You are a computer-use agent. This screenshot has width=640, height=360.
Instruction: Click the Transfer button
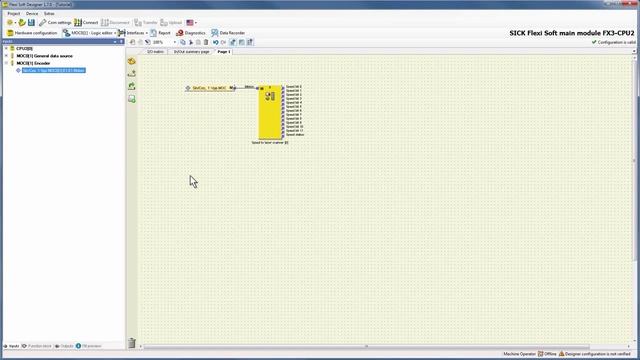point(146,22)
